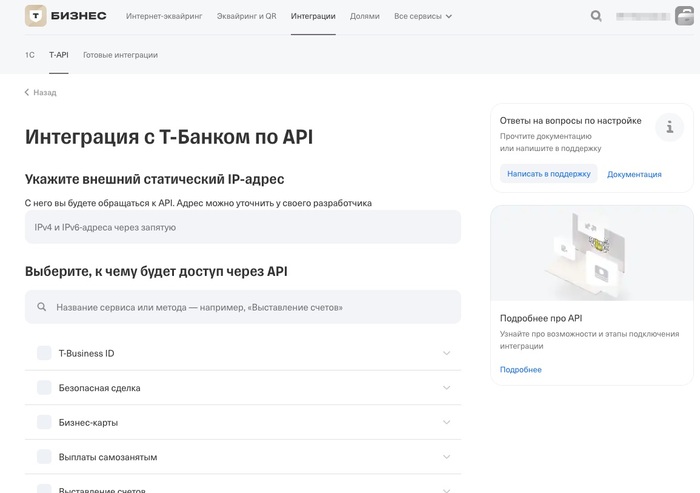Follow the Подробнее link
This screenshot has width=700, height=493.
(x=521, y=369)
